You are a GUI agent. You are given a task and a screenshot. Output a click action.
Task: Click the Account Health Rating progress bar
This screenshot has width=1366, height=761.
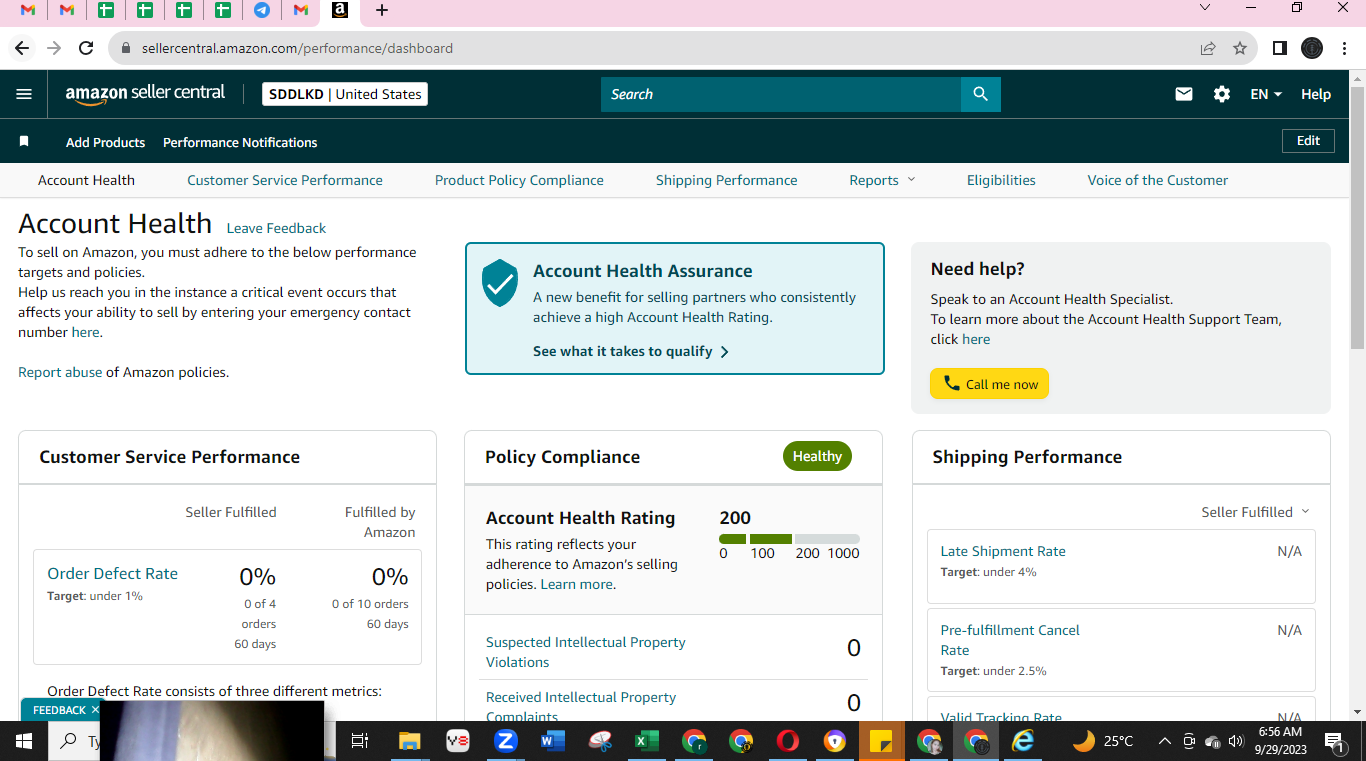789,539
